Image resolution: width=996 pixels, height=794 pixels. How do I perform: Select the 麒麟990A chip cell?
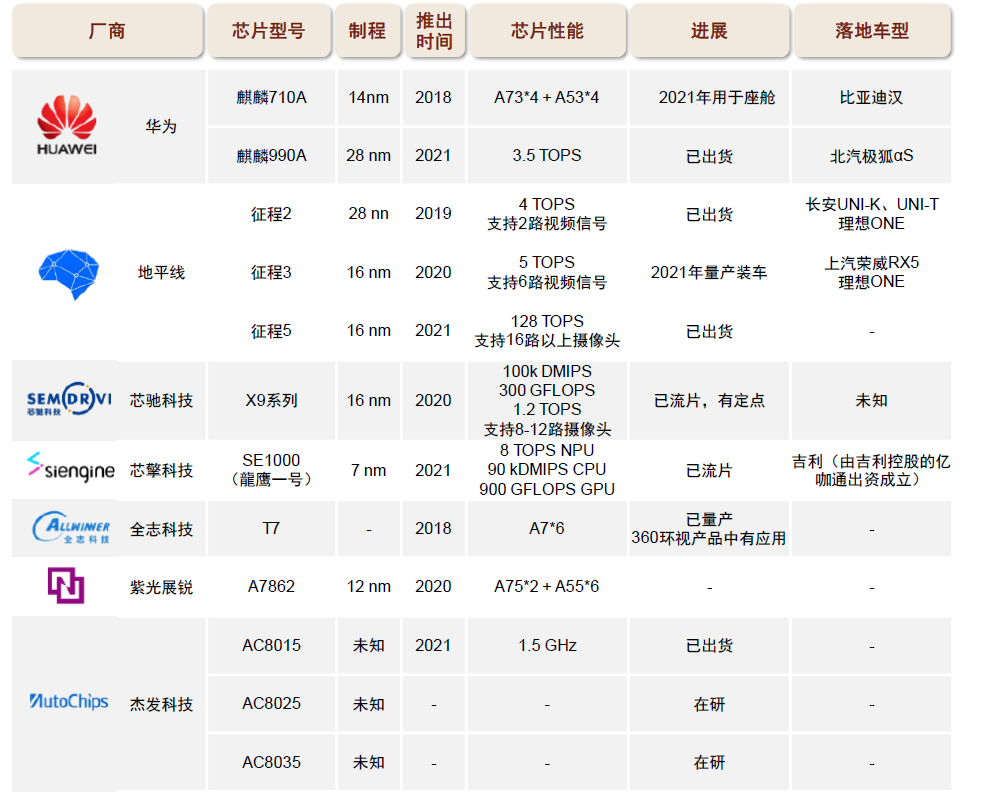pos(271,156)
